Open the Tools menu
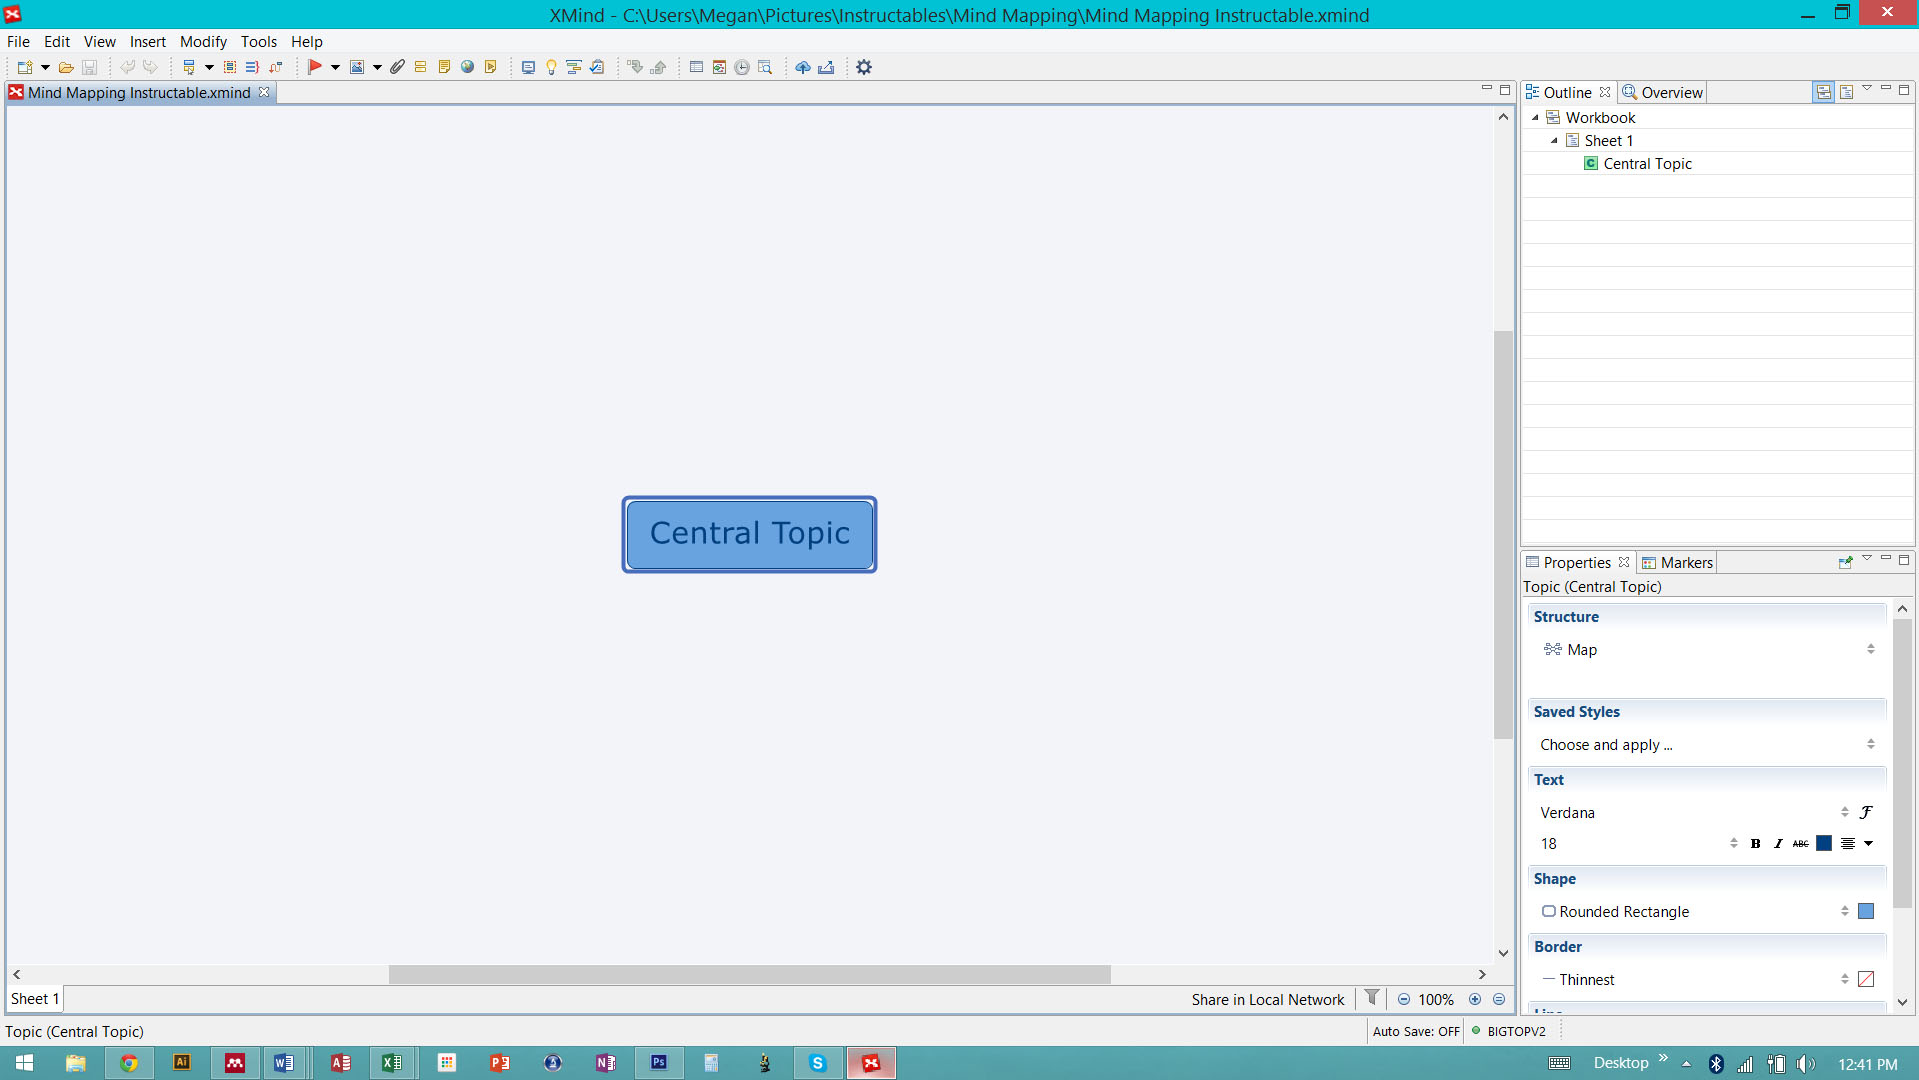 (x=259, y=42)
